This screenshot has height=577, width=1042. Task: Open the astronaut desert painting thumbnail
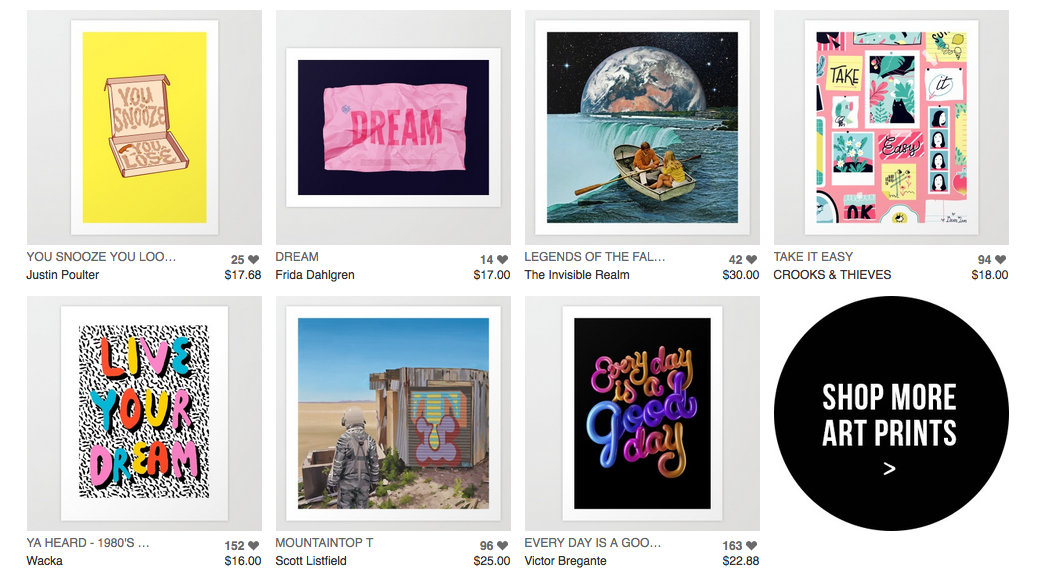(393, 413)
